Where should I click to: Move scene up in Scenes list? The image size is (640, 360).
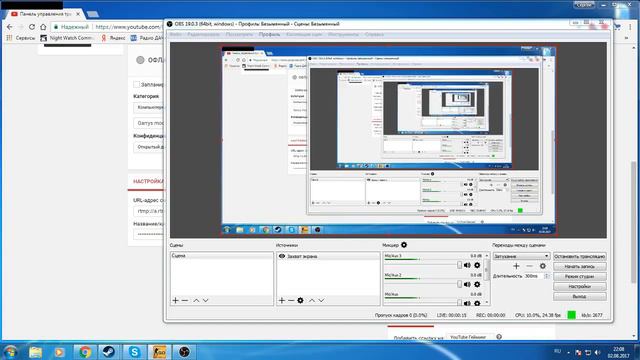click(196, 300)
